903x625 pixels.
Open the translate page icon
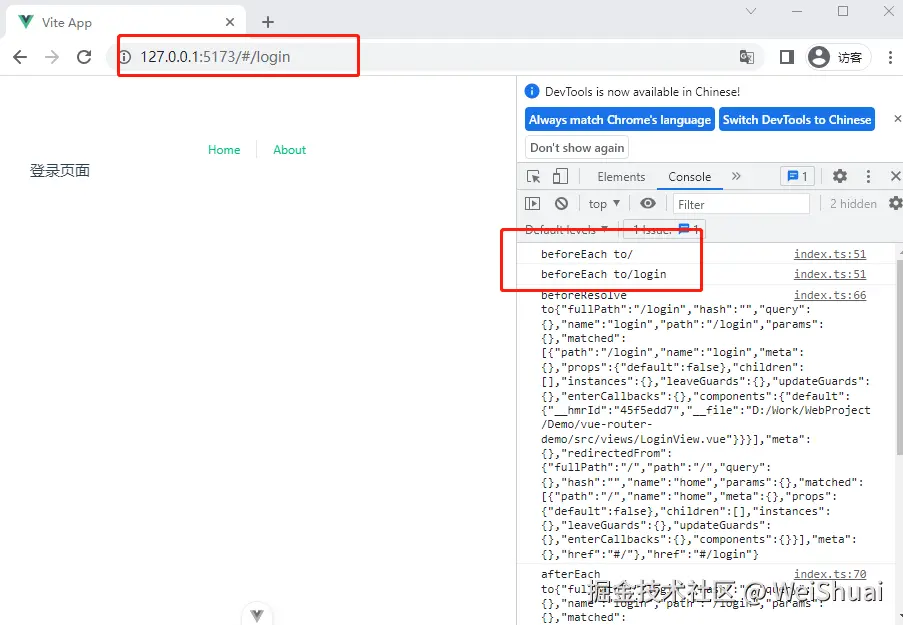click(x=747, y=56)
